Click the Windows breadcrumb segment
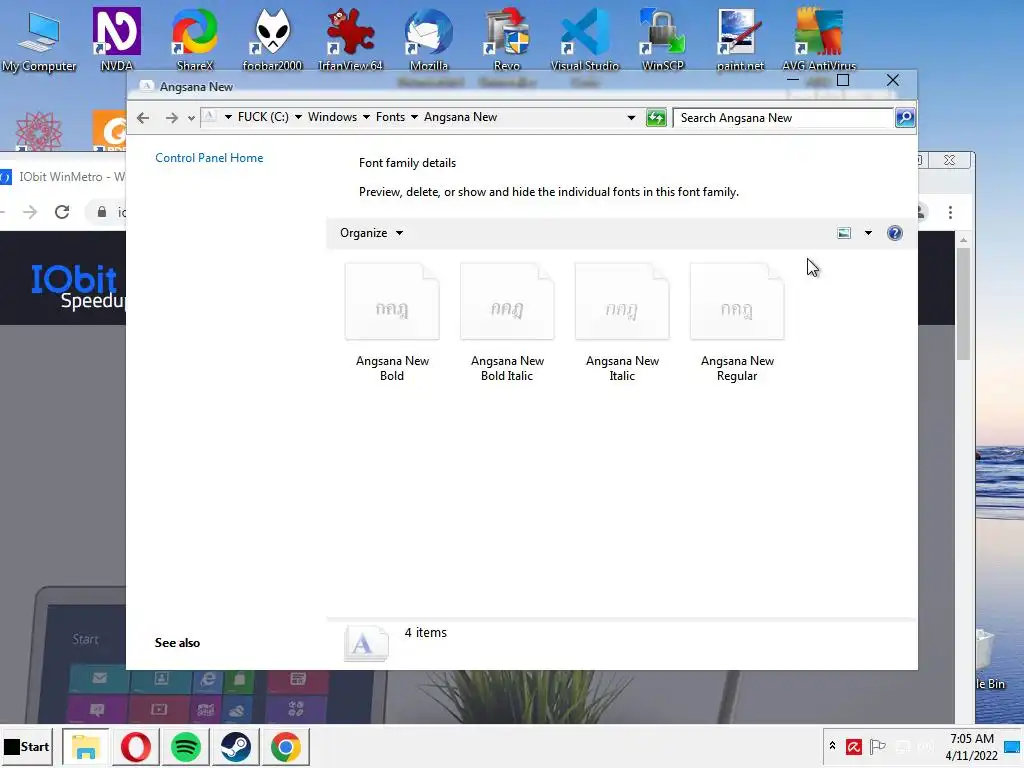This screenshot has height=768, width=1024. [x=332, y=117]
